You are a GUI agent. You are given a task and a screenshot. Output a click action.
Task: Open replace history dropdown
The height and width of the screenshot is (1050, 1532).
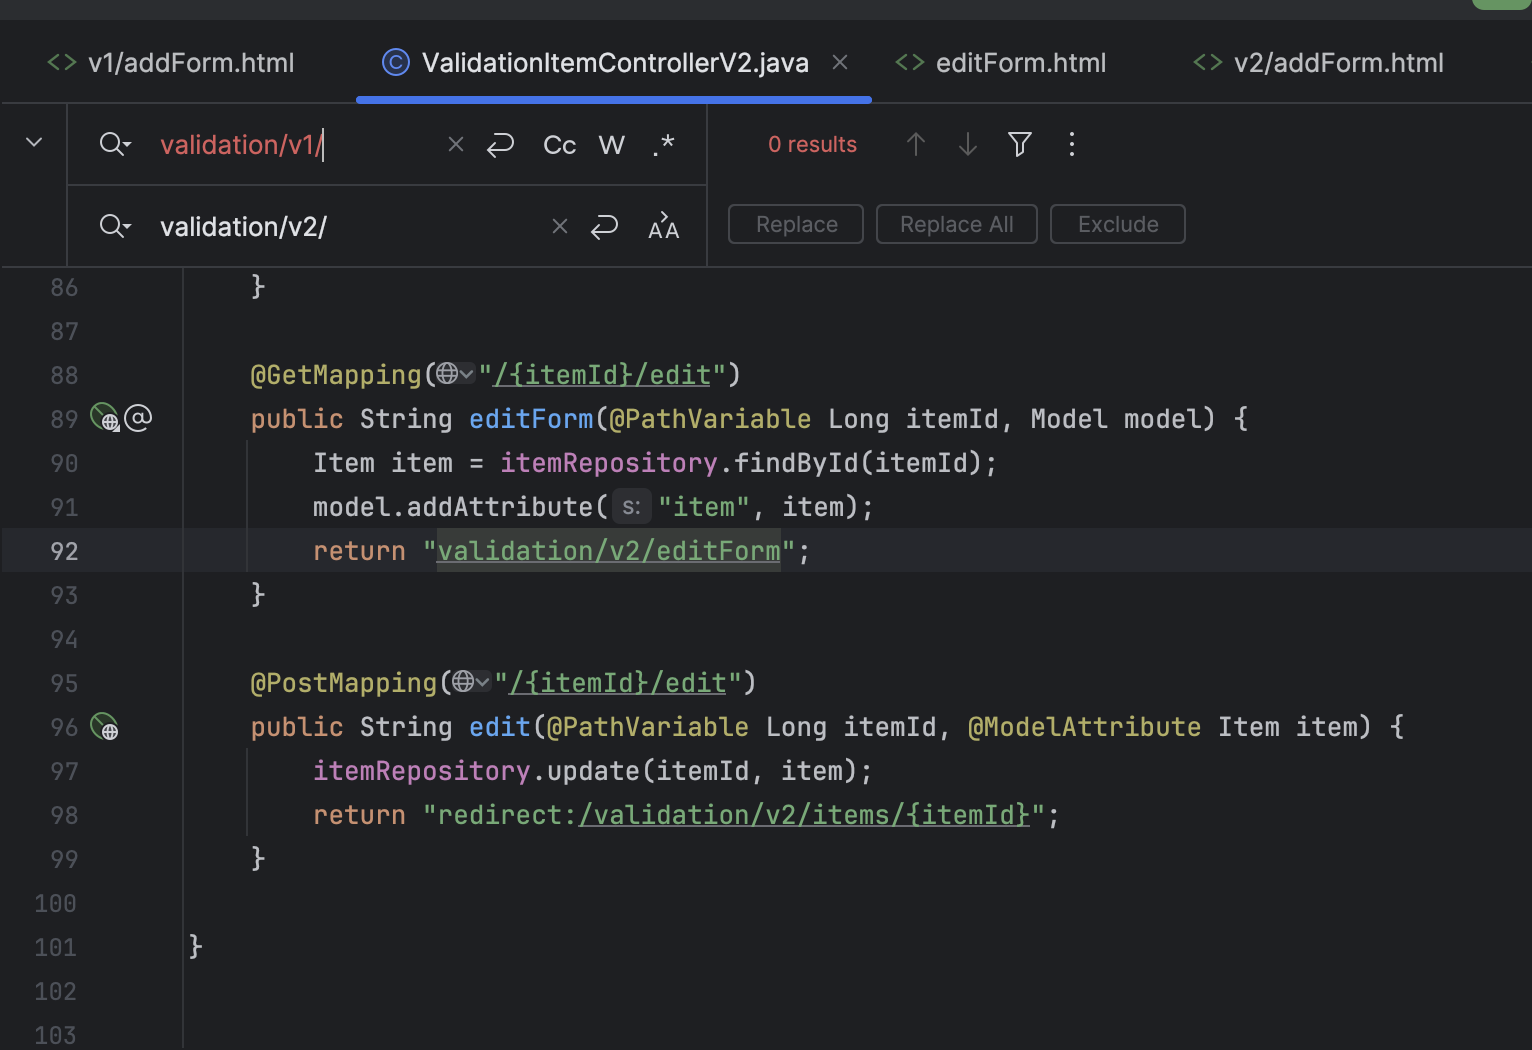pyautogui.click(x=116, y=227)
